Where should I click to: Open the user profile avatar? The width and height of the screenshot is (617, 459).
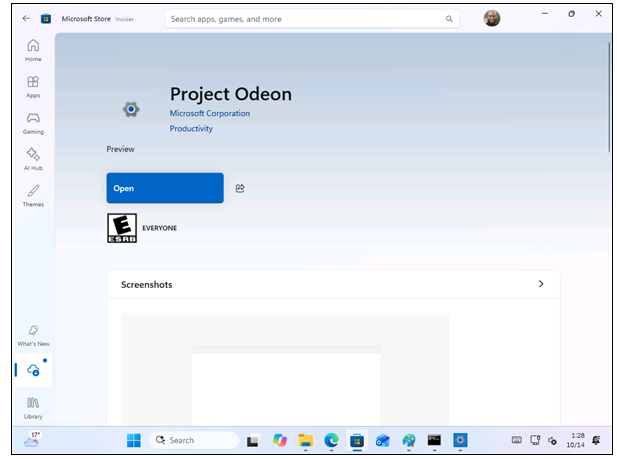click(492, 18)
